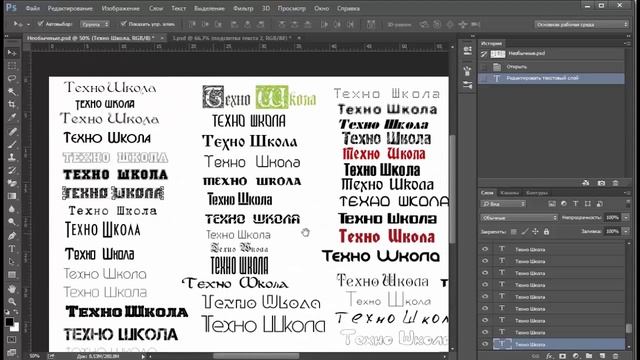Screen dimensions: 640x360
Task: Open the Файл menu
Action: (33, 8)
